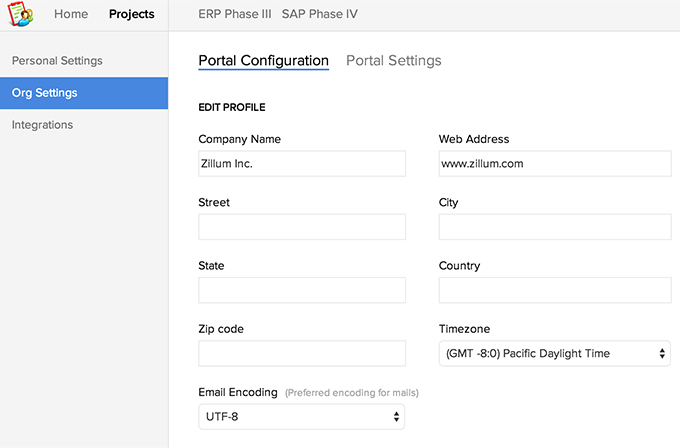The width and height of the screenshot is (680, 448).
Task: Select Org Settings in the sidebar
Action: [x=45, y=93]
